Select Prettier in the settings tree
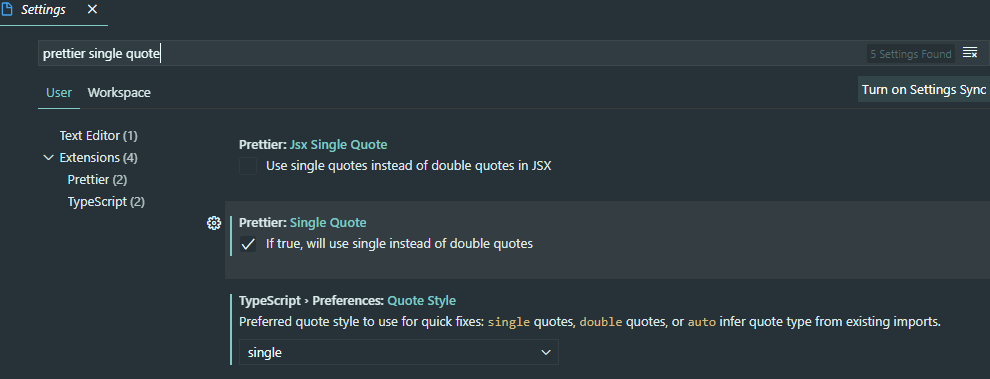 coord(97,179)
